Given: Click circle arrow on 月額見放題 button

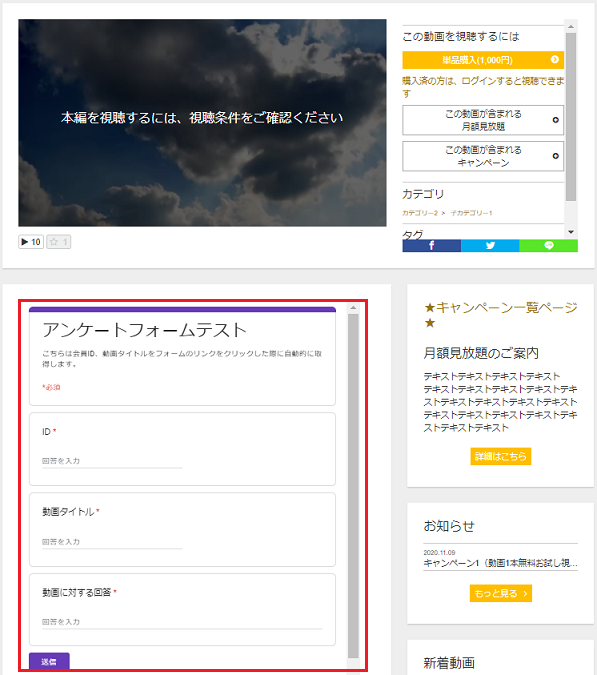Looking at the screenshot, I should coord(555,120).
